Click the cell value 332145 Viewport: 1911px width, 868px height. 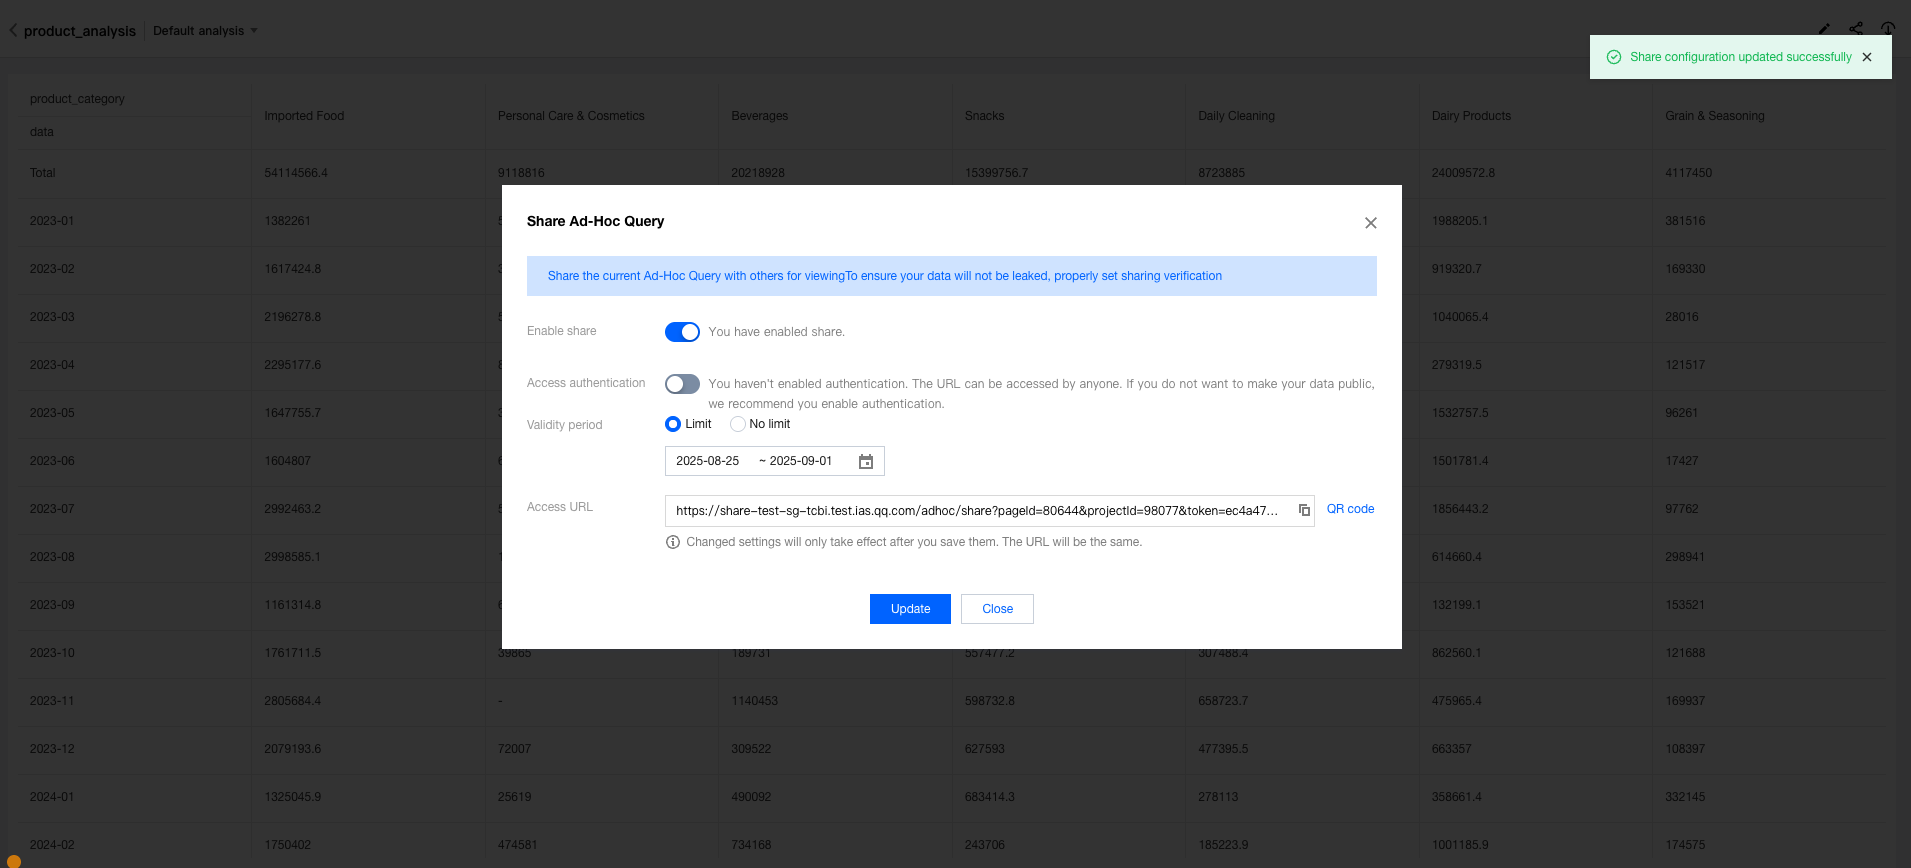[1685, 797]
